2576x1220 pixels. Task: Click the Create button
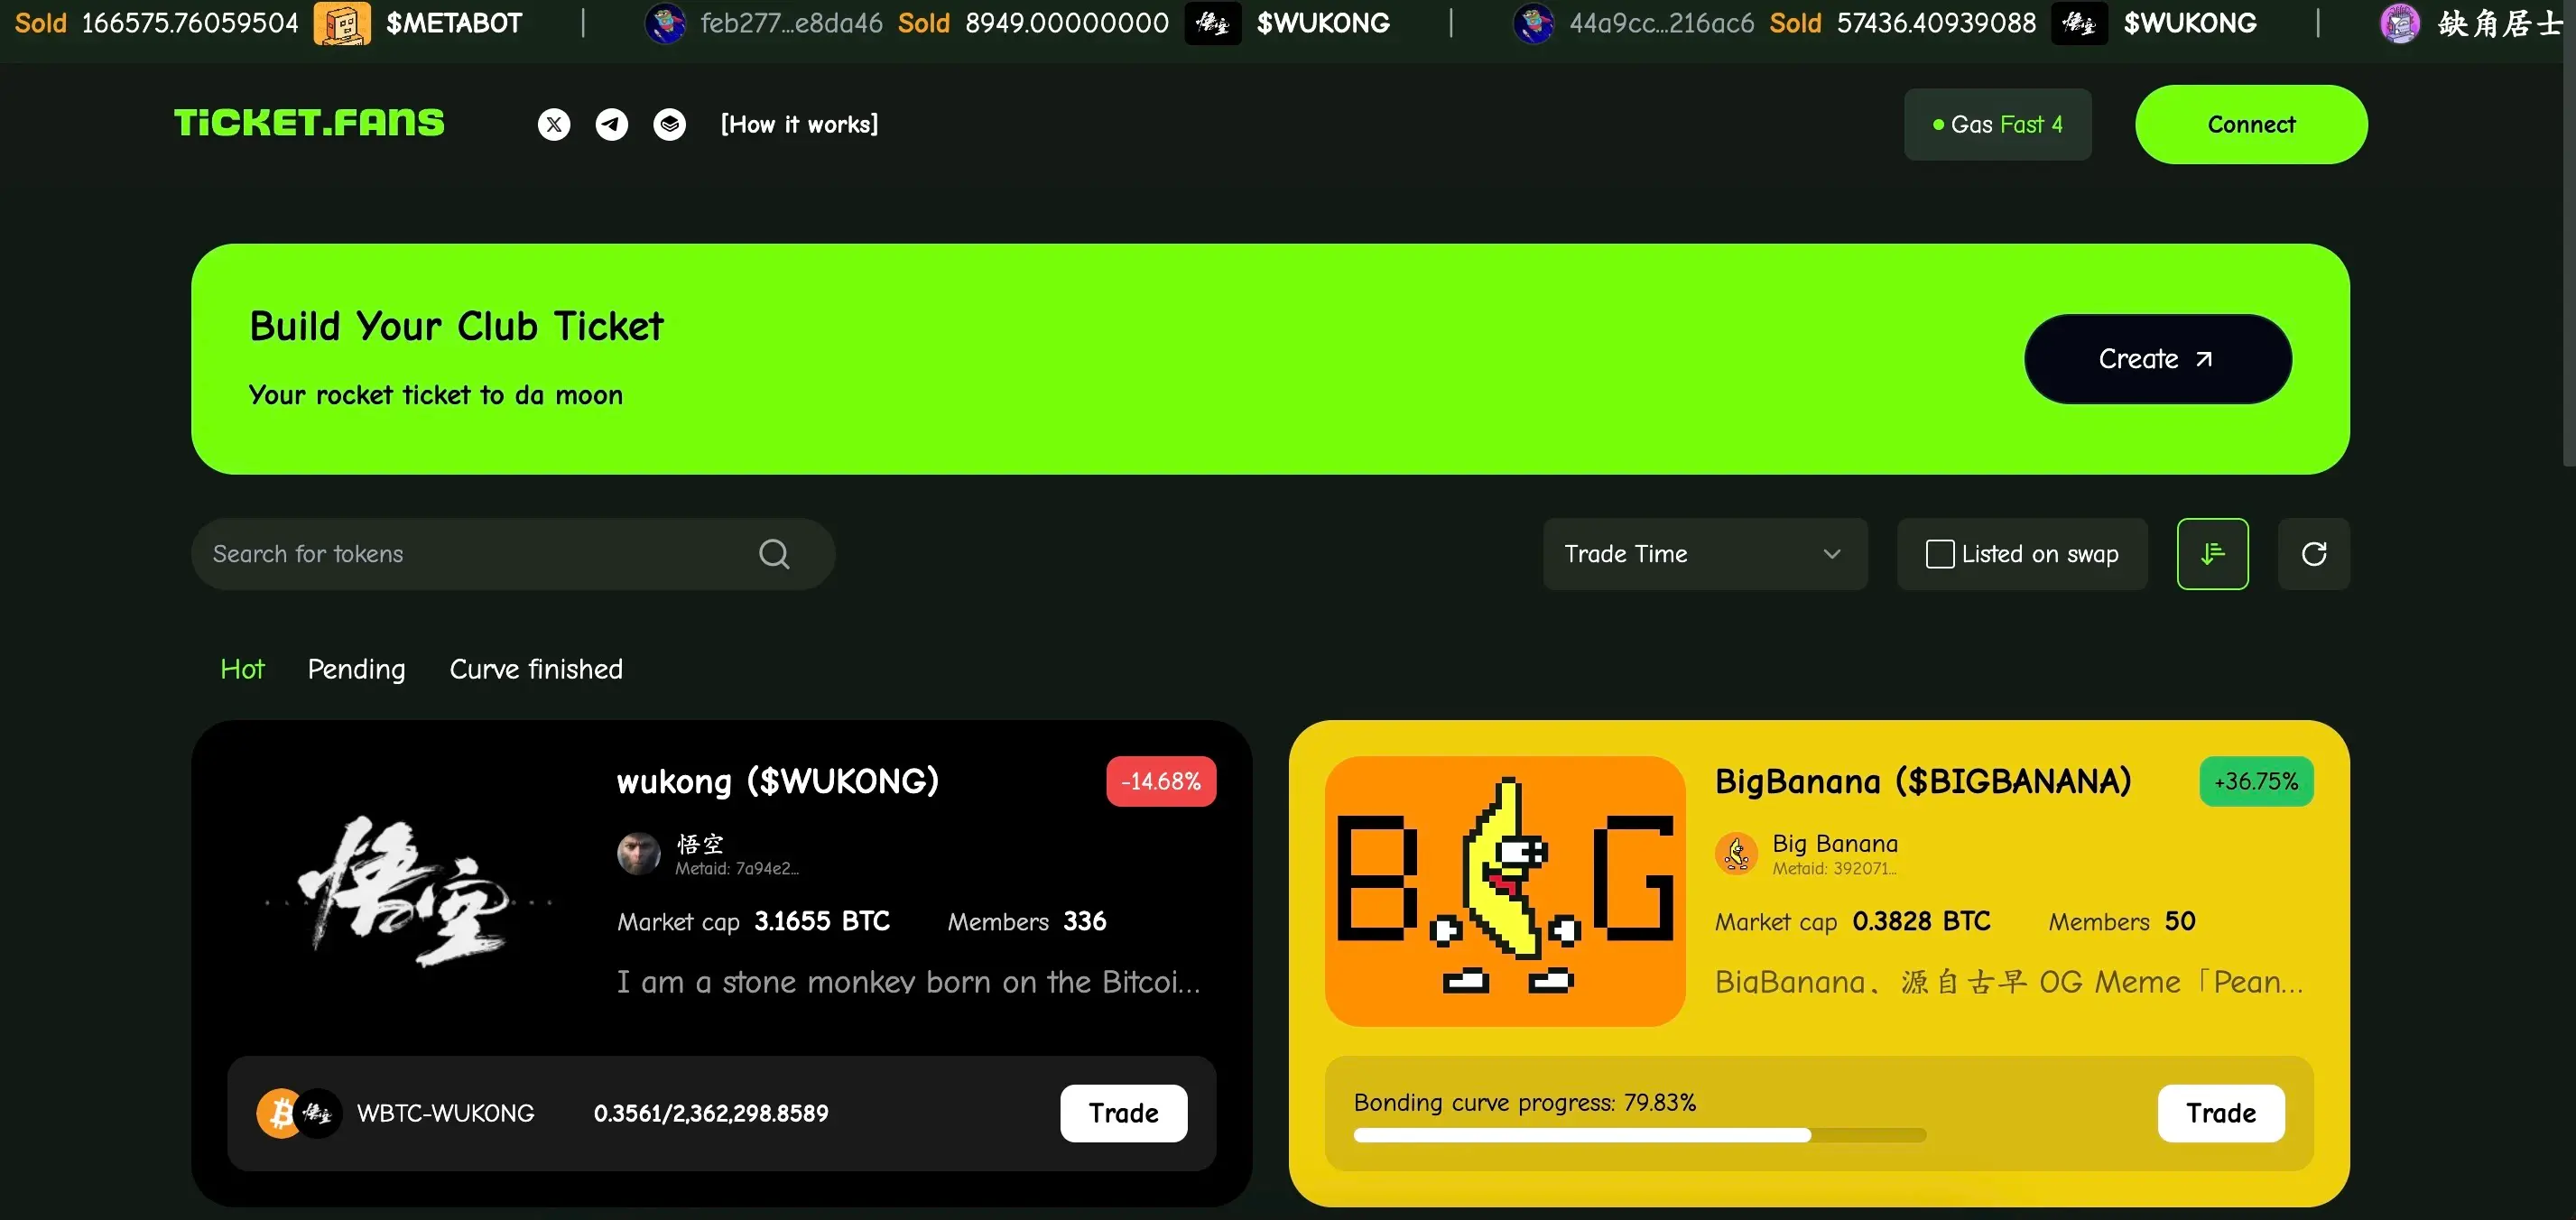[x=2159, y=358]
